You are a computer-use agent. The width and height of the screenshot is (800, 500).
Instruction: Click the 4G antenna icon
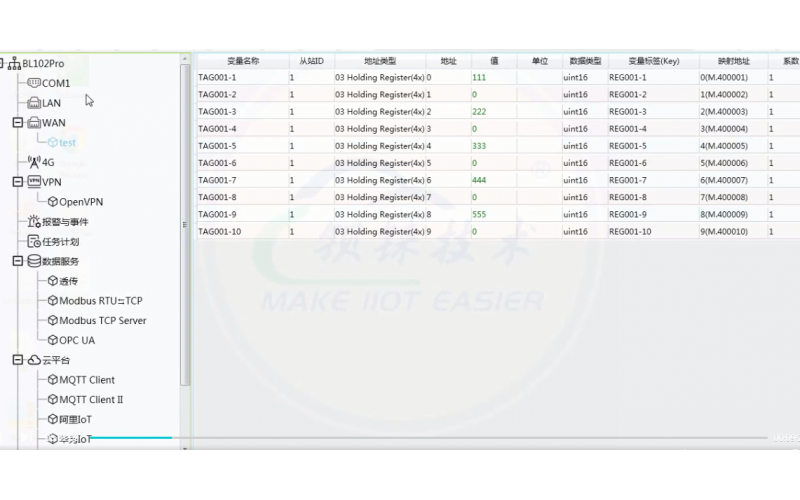click(33, 162)
